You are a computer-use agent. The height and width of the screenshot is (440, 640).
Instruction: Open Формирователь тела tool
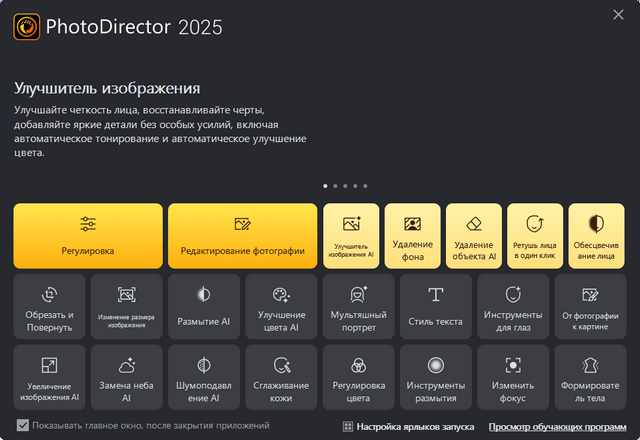point(590,376)
